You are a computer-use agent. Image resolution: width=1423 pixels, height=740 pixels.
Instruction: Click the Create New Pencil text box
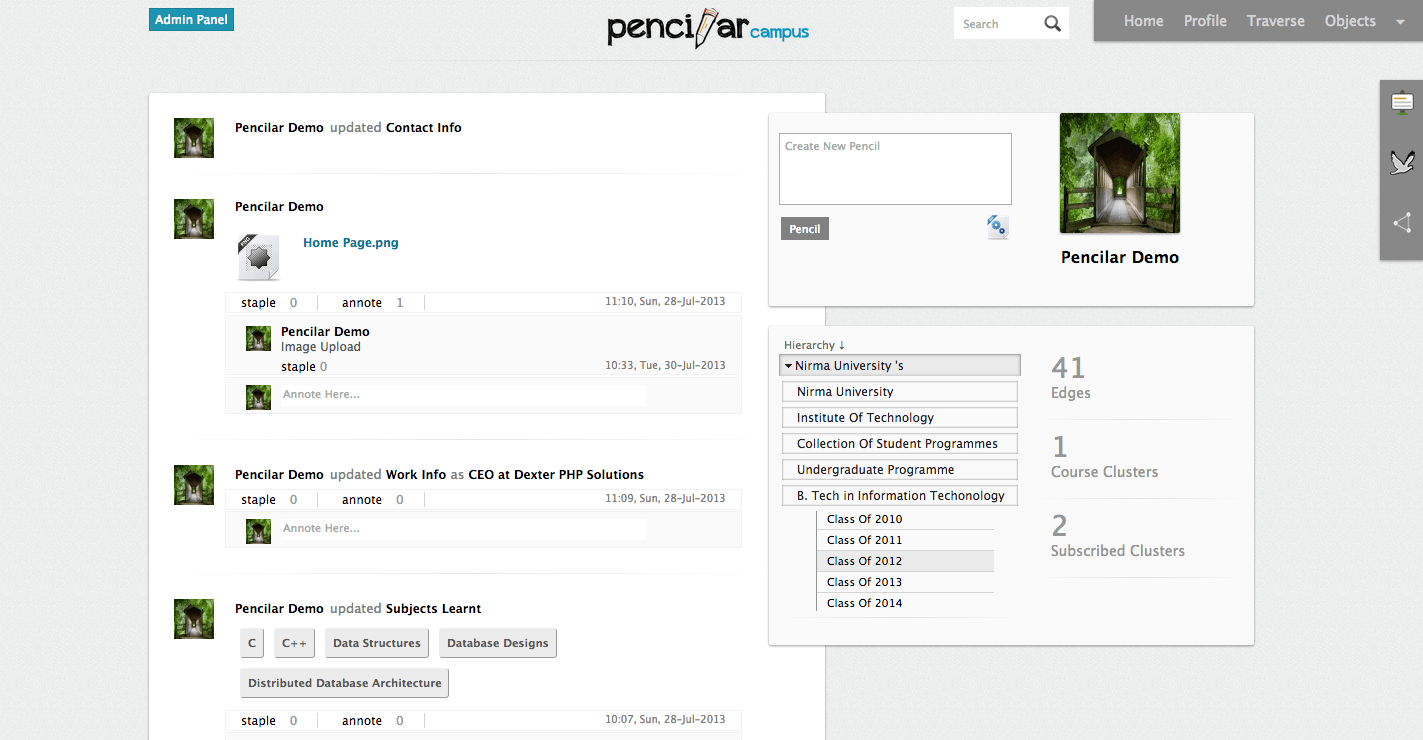tap(895, 169)
